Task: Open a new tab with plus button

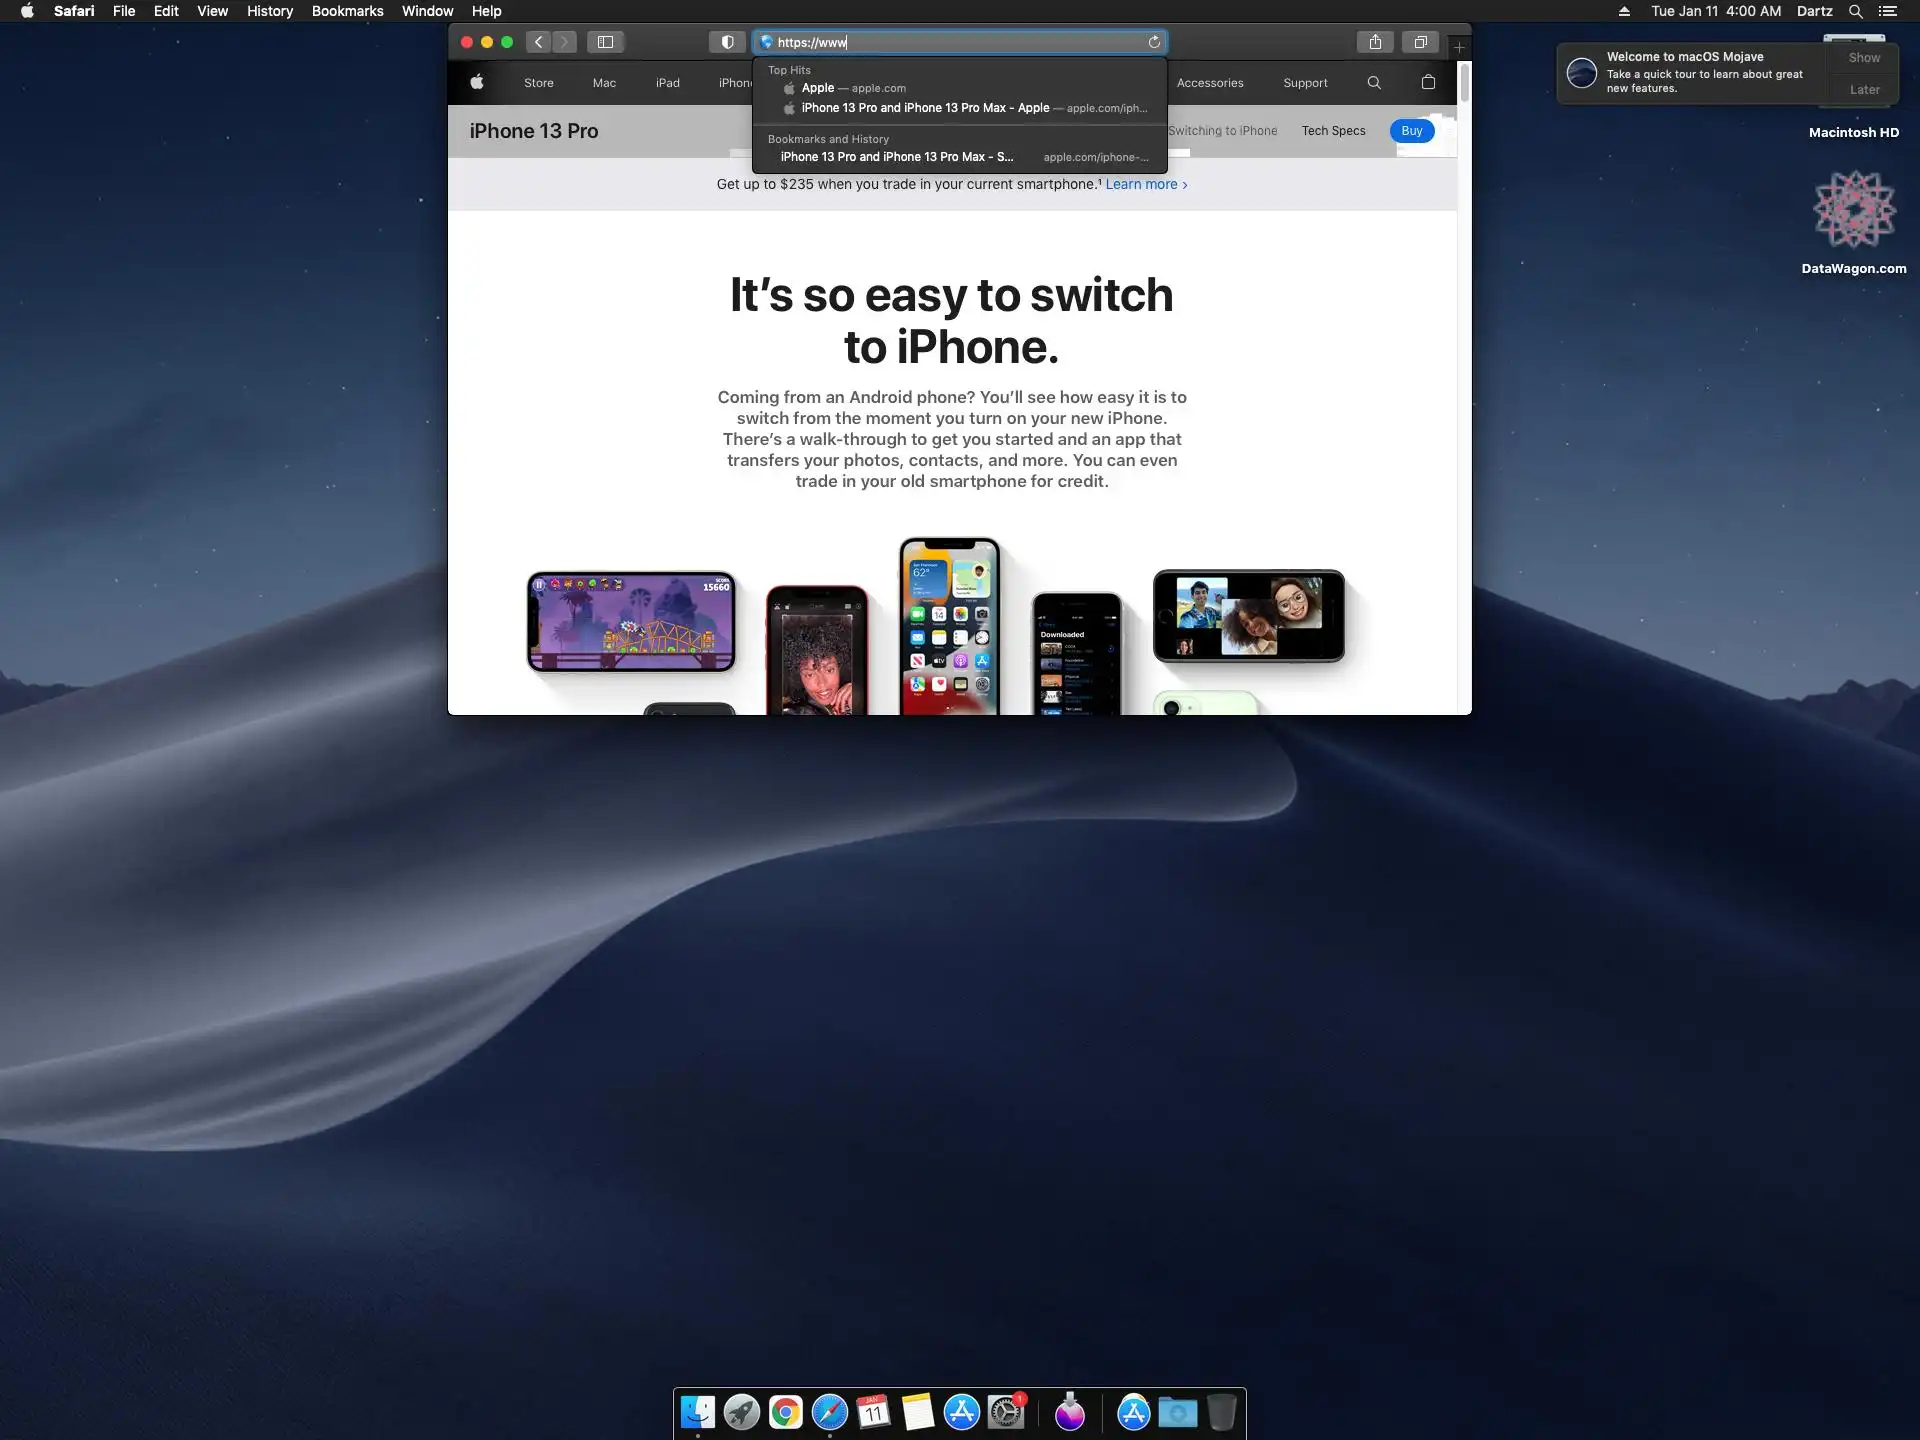Action: [1459, 47]
